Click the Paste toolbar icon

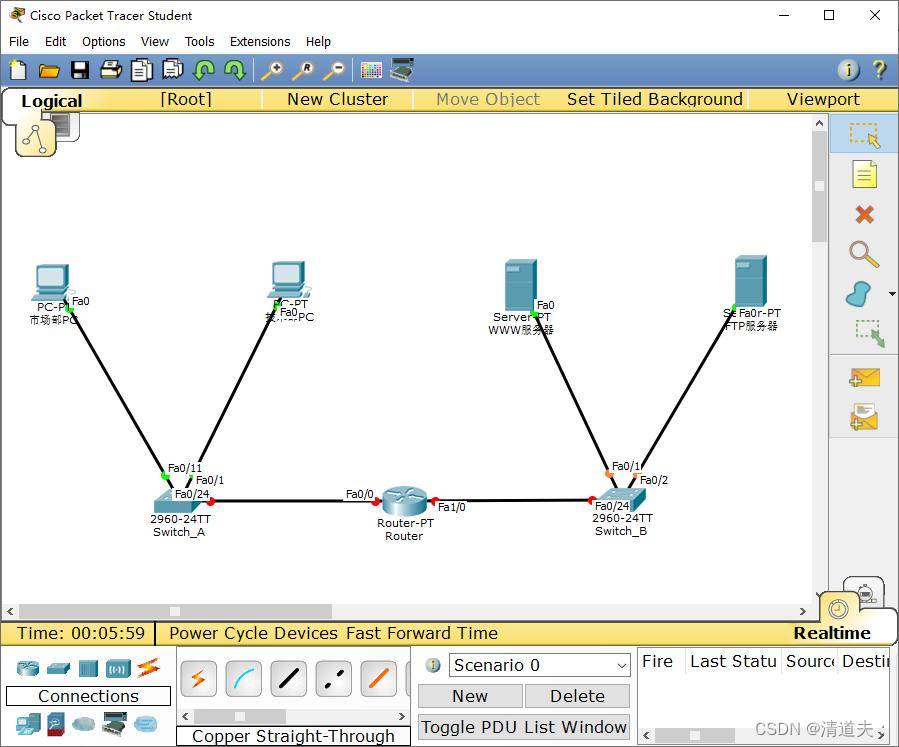tap(173, 69)
